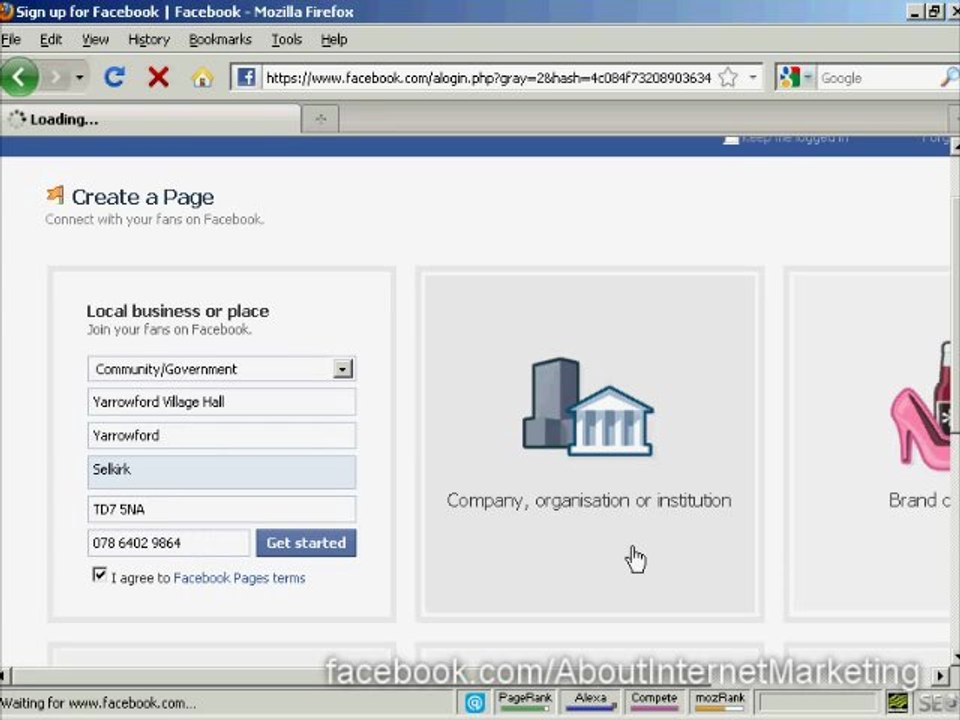The width and height of the screenshot is (960, 720).
Task: Click the PageRank status bar indicator
Action: click(x=525, y=702)
